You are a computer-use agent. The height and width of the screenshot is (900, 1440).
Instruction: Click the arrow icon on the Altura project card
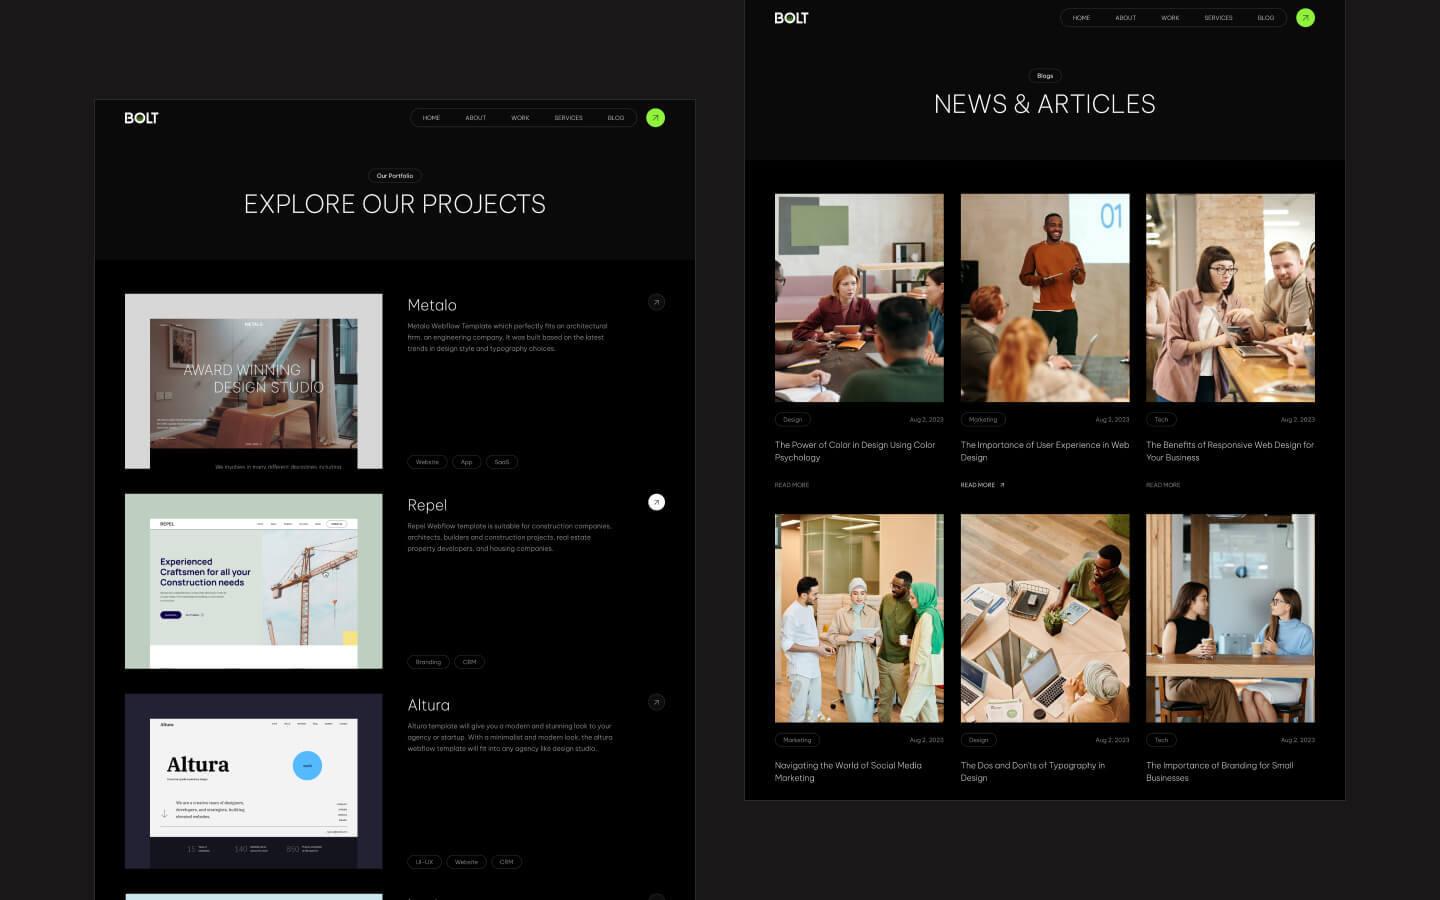click(656, 702)
